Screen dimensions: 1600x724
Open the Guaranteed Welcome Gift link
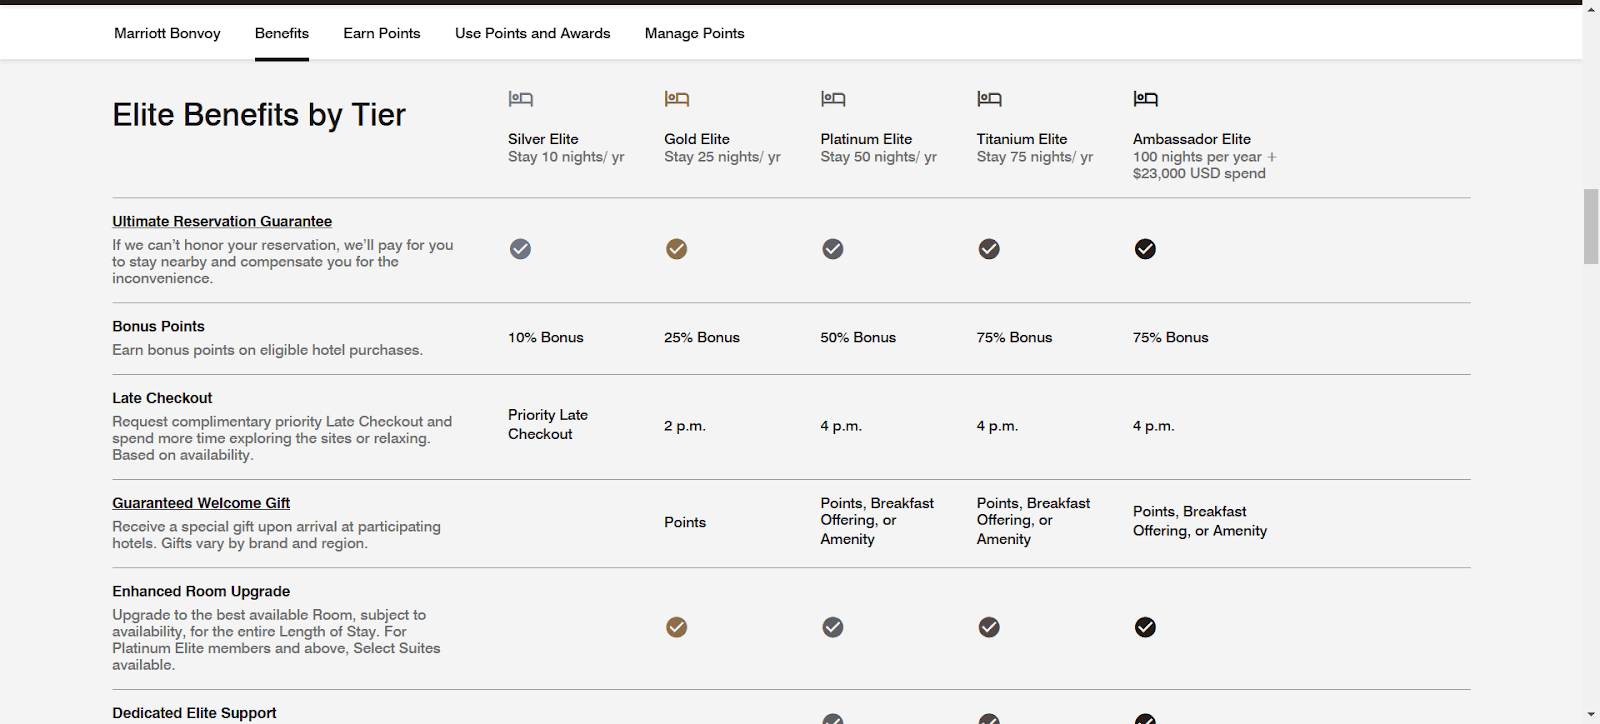point(201,503)
